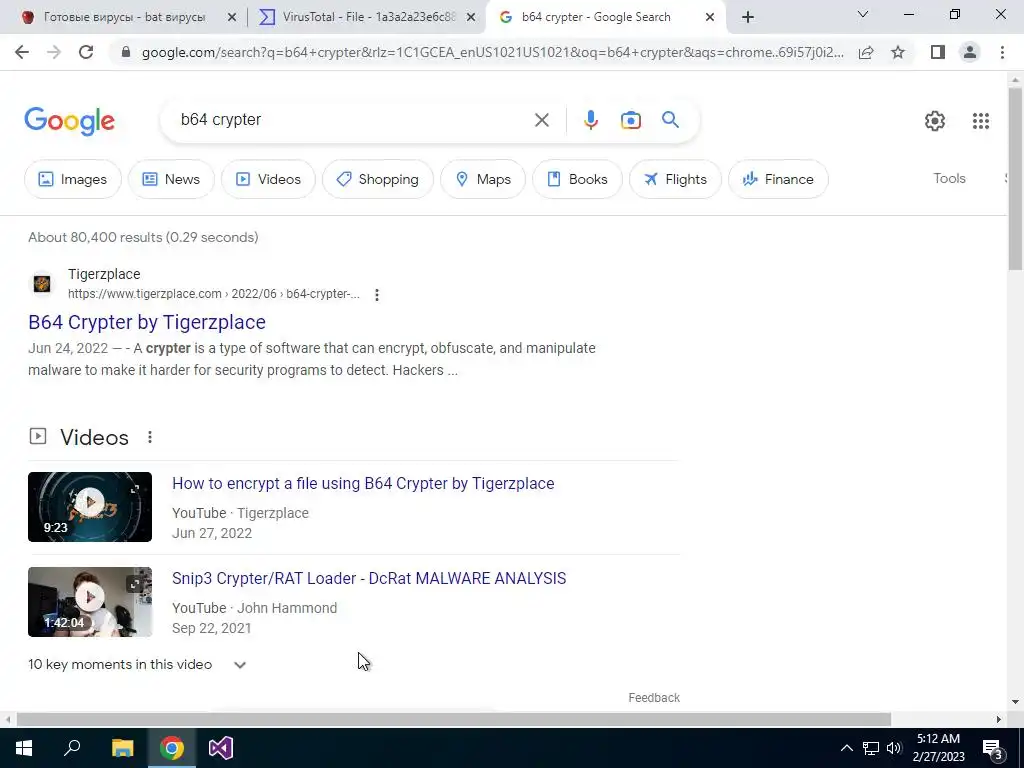The width and height of the screenshot is (1024, 768).
Task: Play the 1:42:04 John Hammond video thumbnail
Action: (90, 601)
